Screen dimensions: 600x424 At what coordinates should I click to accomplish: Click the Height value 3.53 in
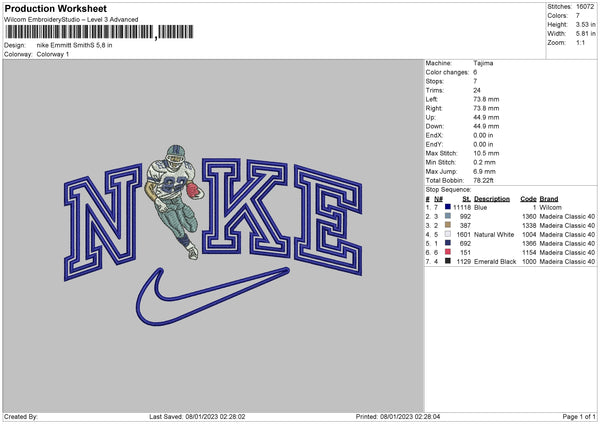coord(585,24)
